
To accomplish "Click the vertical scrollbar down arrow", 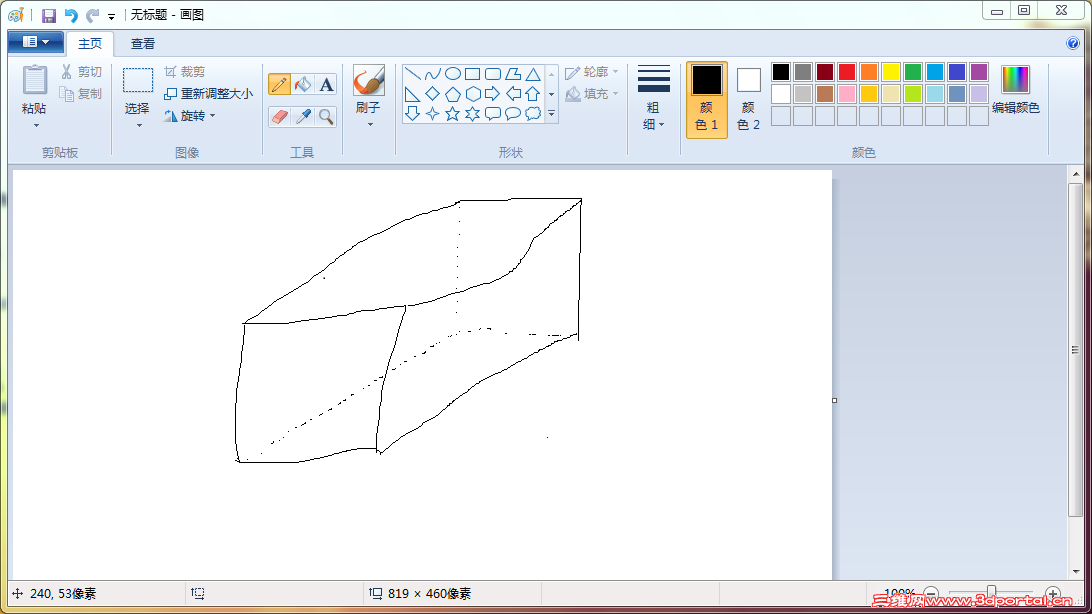I will point(1076,572).
